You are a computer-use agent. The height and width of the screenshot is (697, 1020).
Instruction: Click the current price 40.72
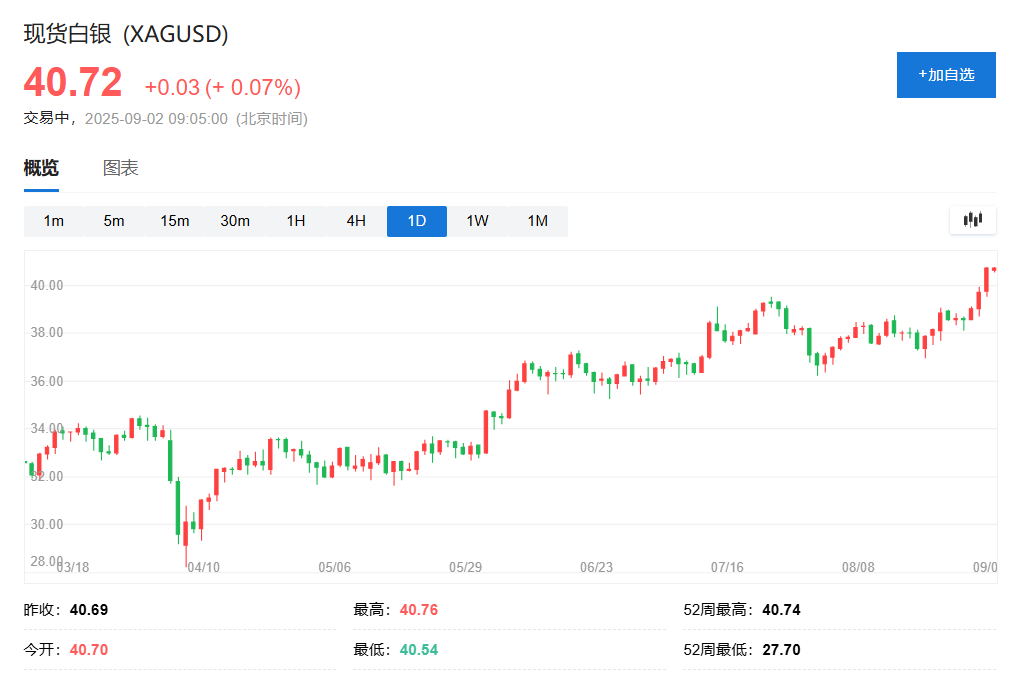pos(73,83)
